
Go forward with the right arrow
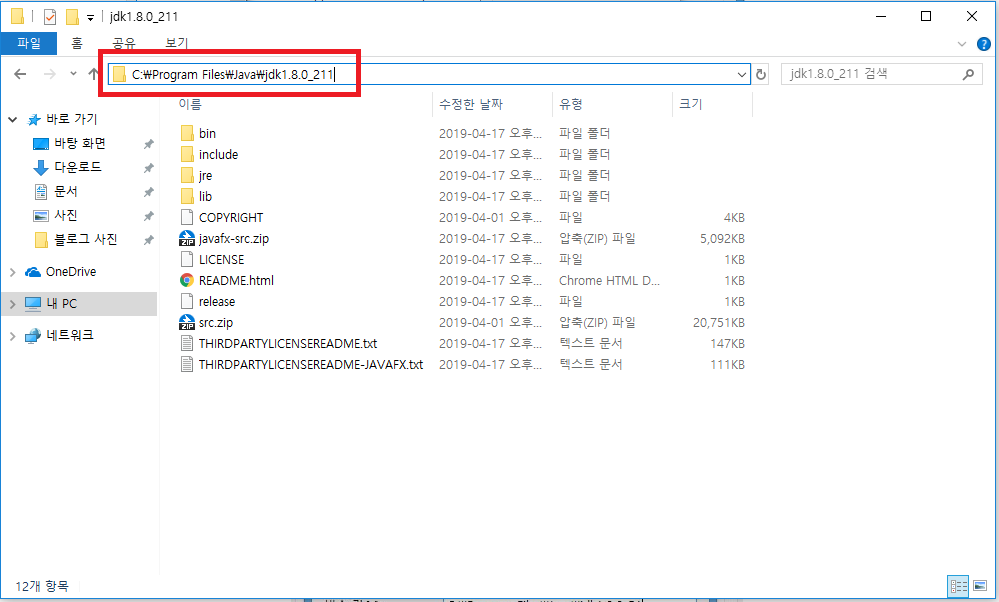coord(50,74)
